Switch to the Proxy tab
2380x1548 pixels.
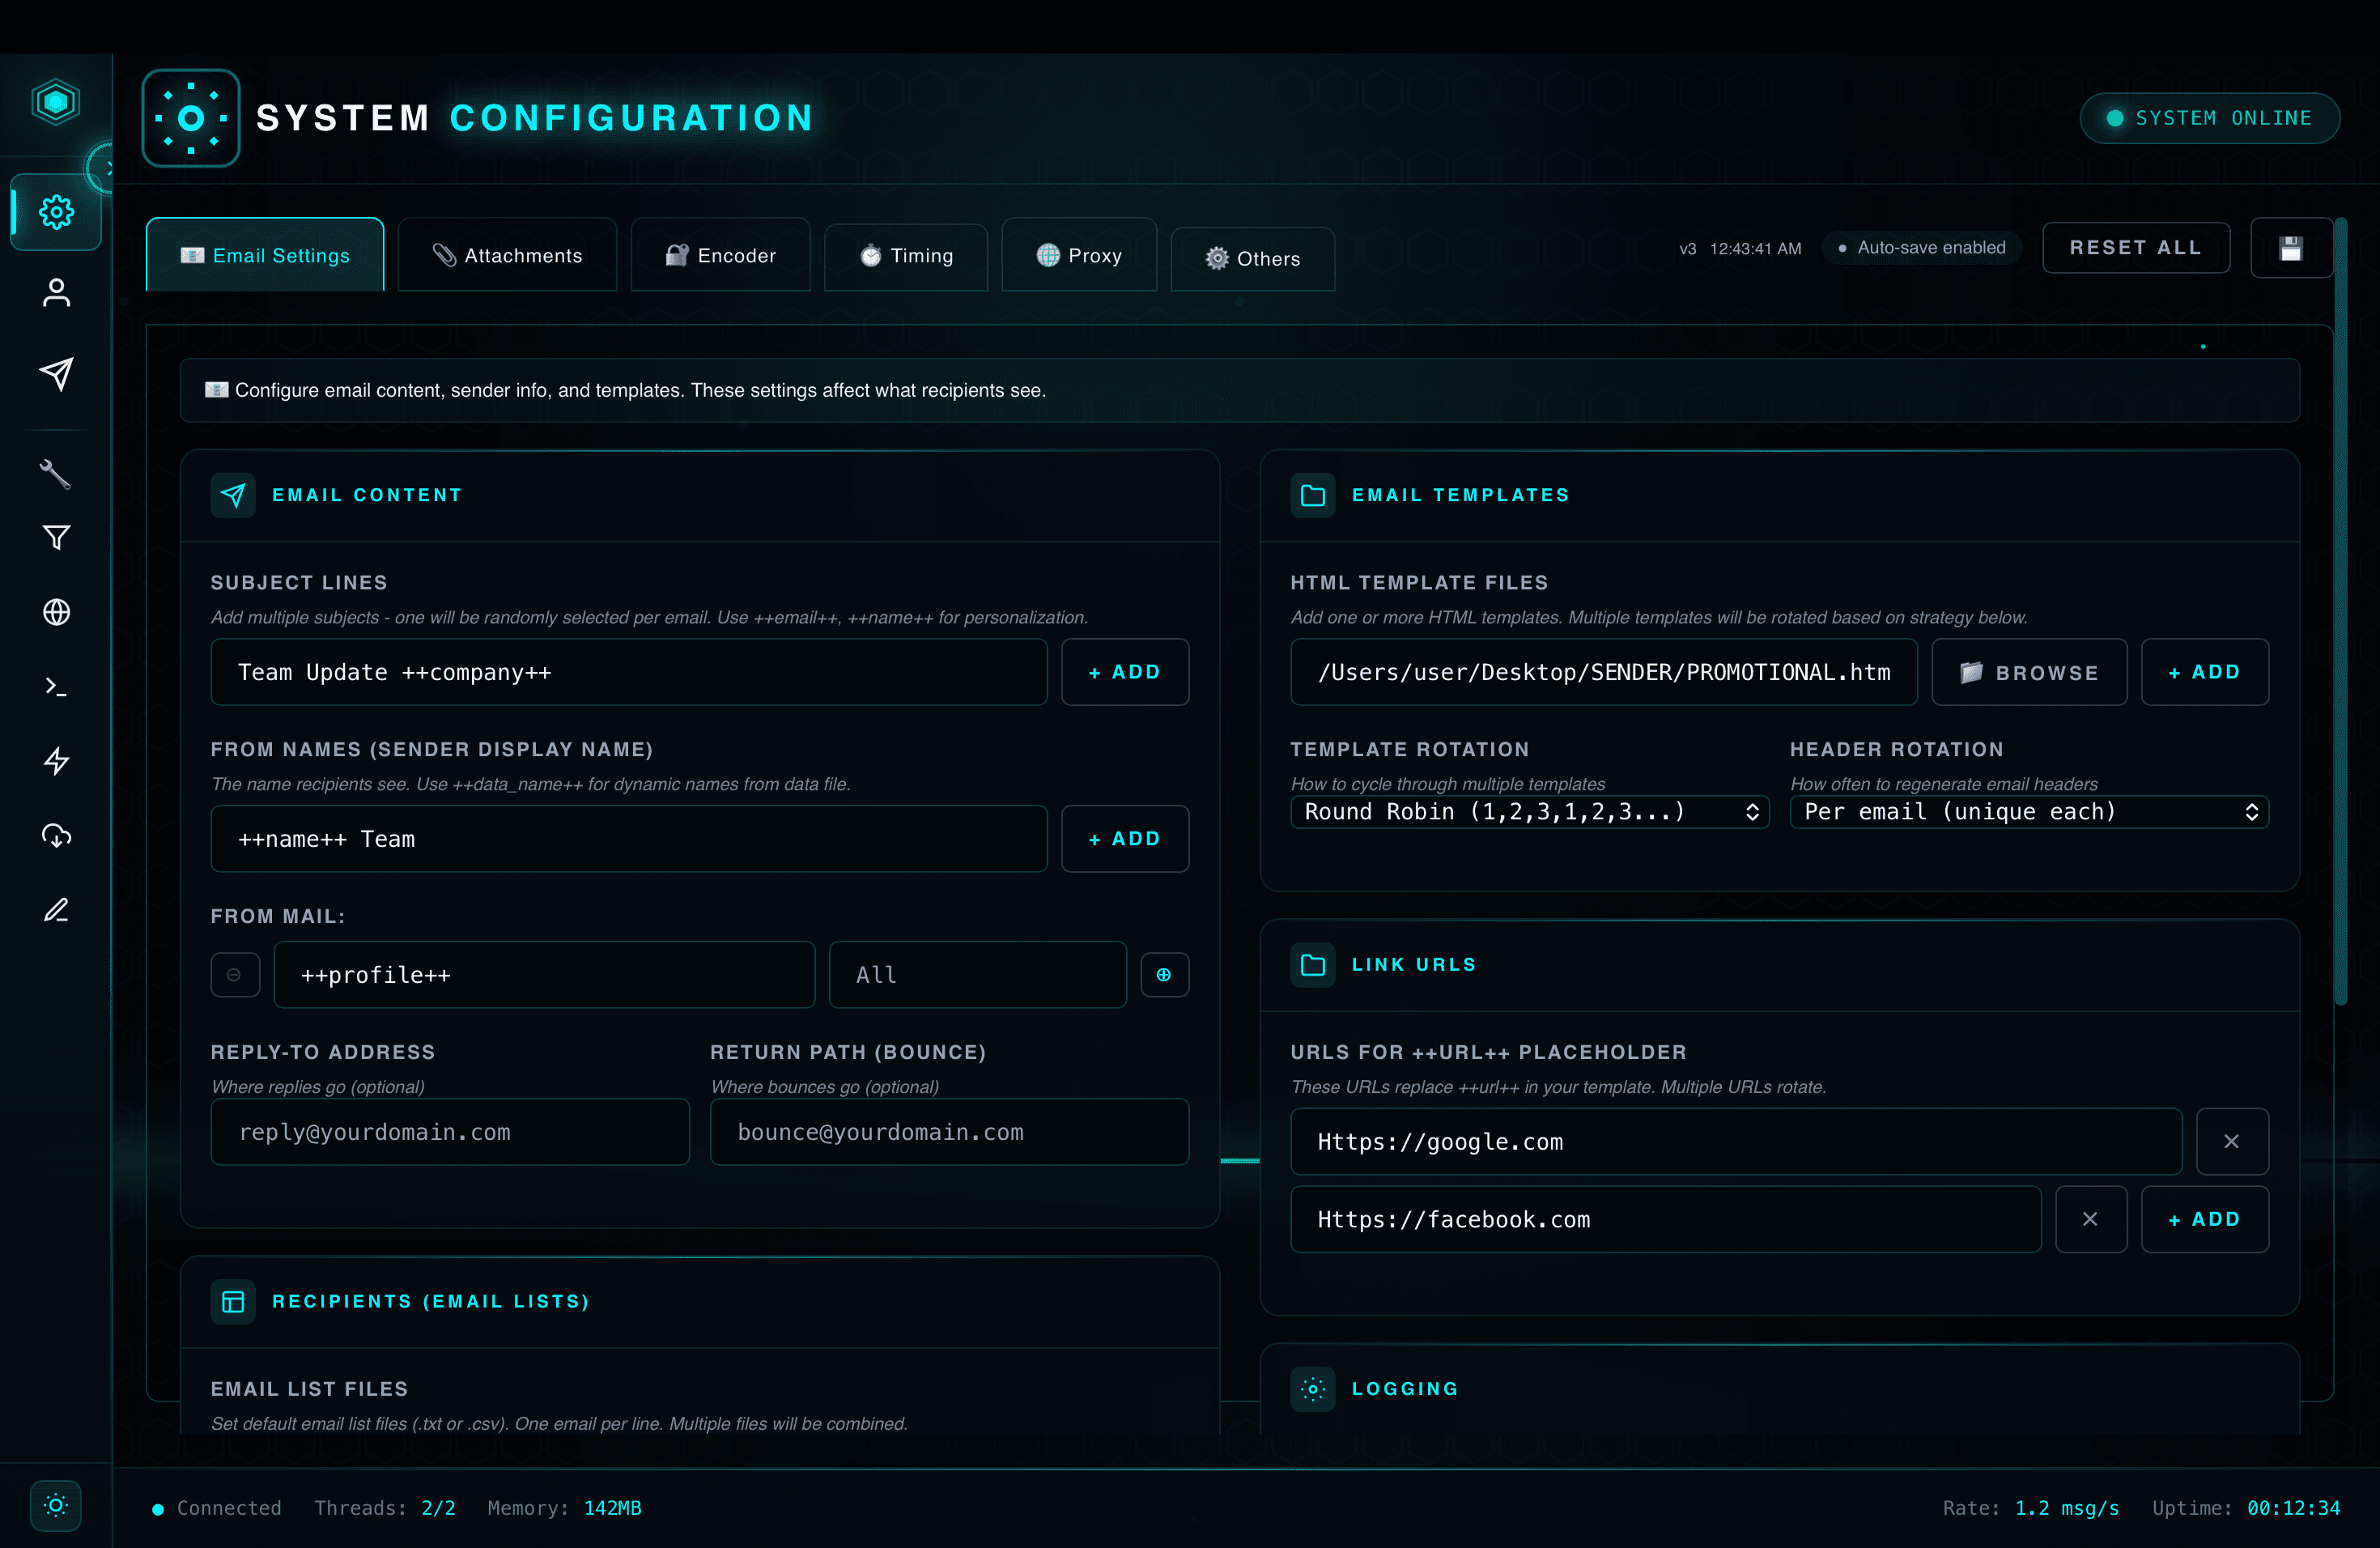(1078, 256)
